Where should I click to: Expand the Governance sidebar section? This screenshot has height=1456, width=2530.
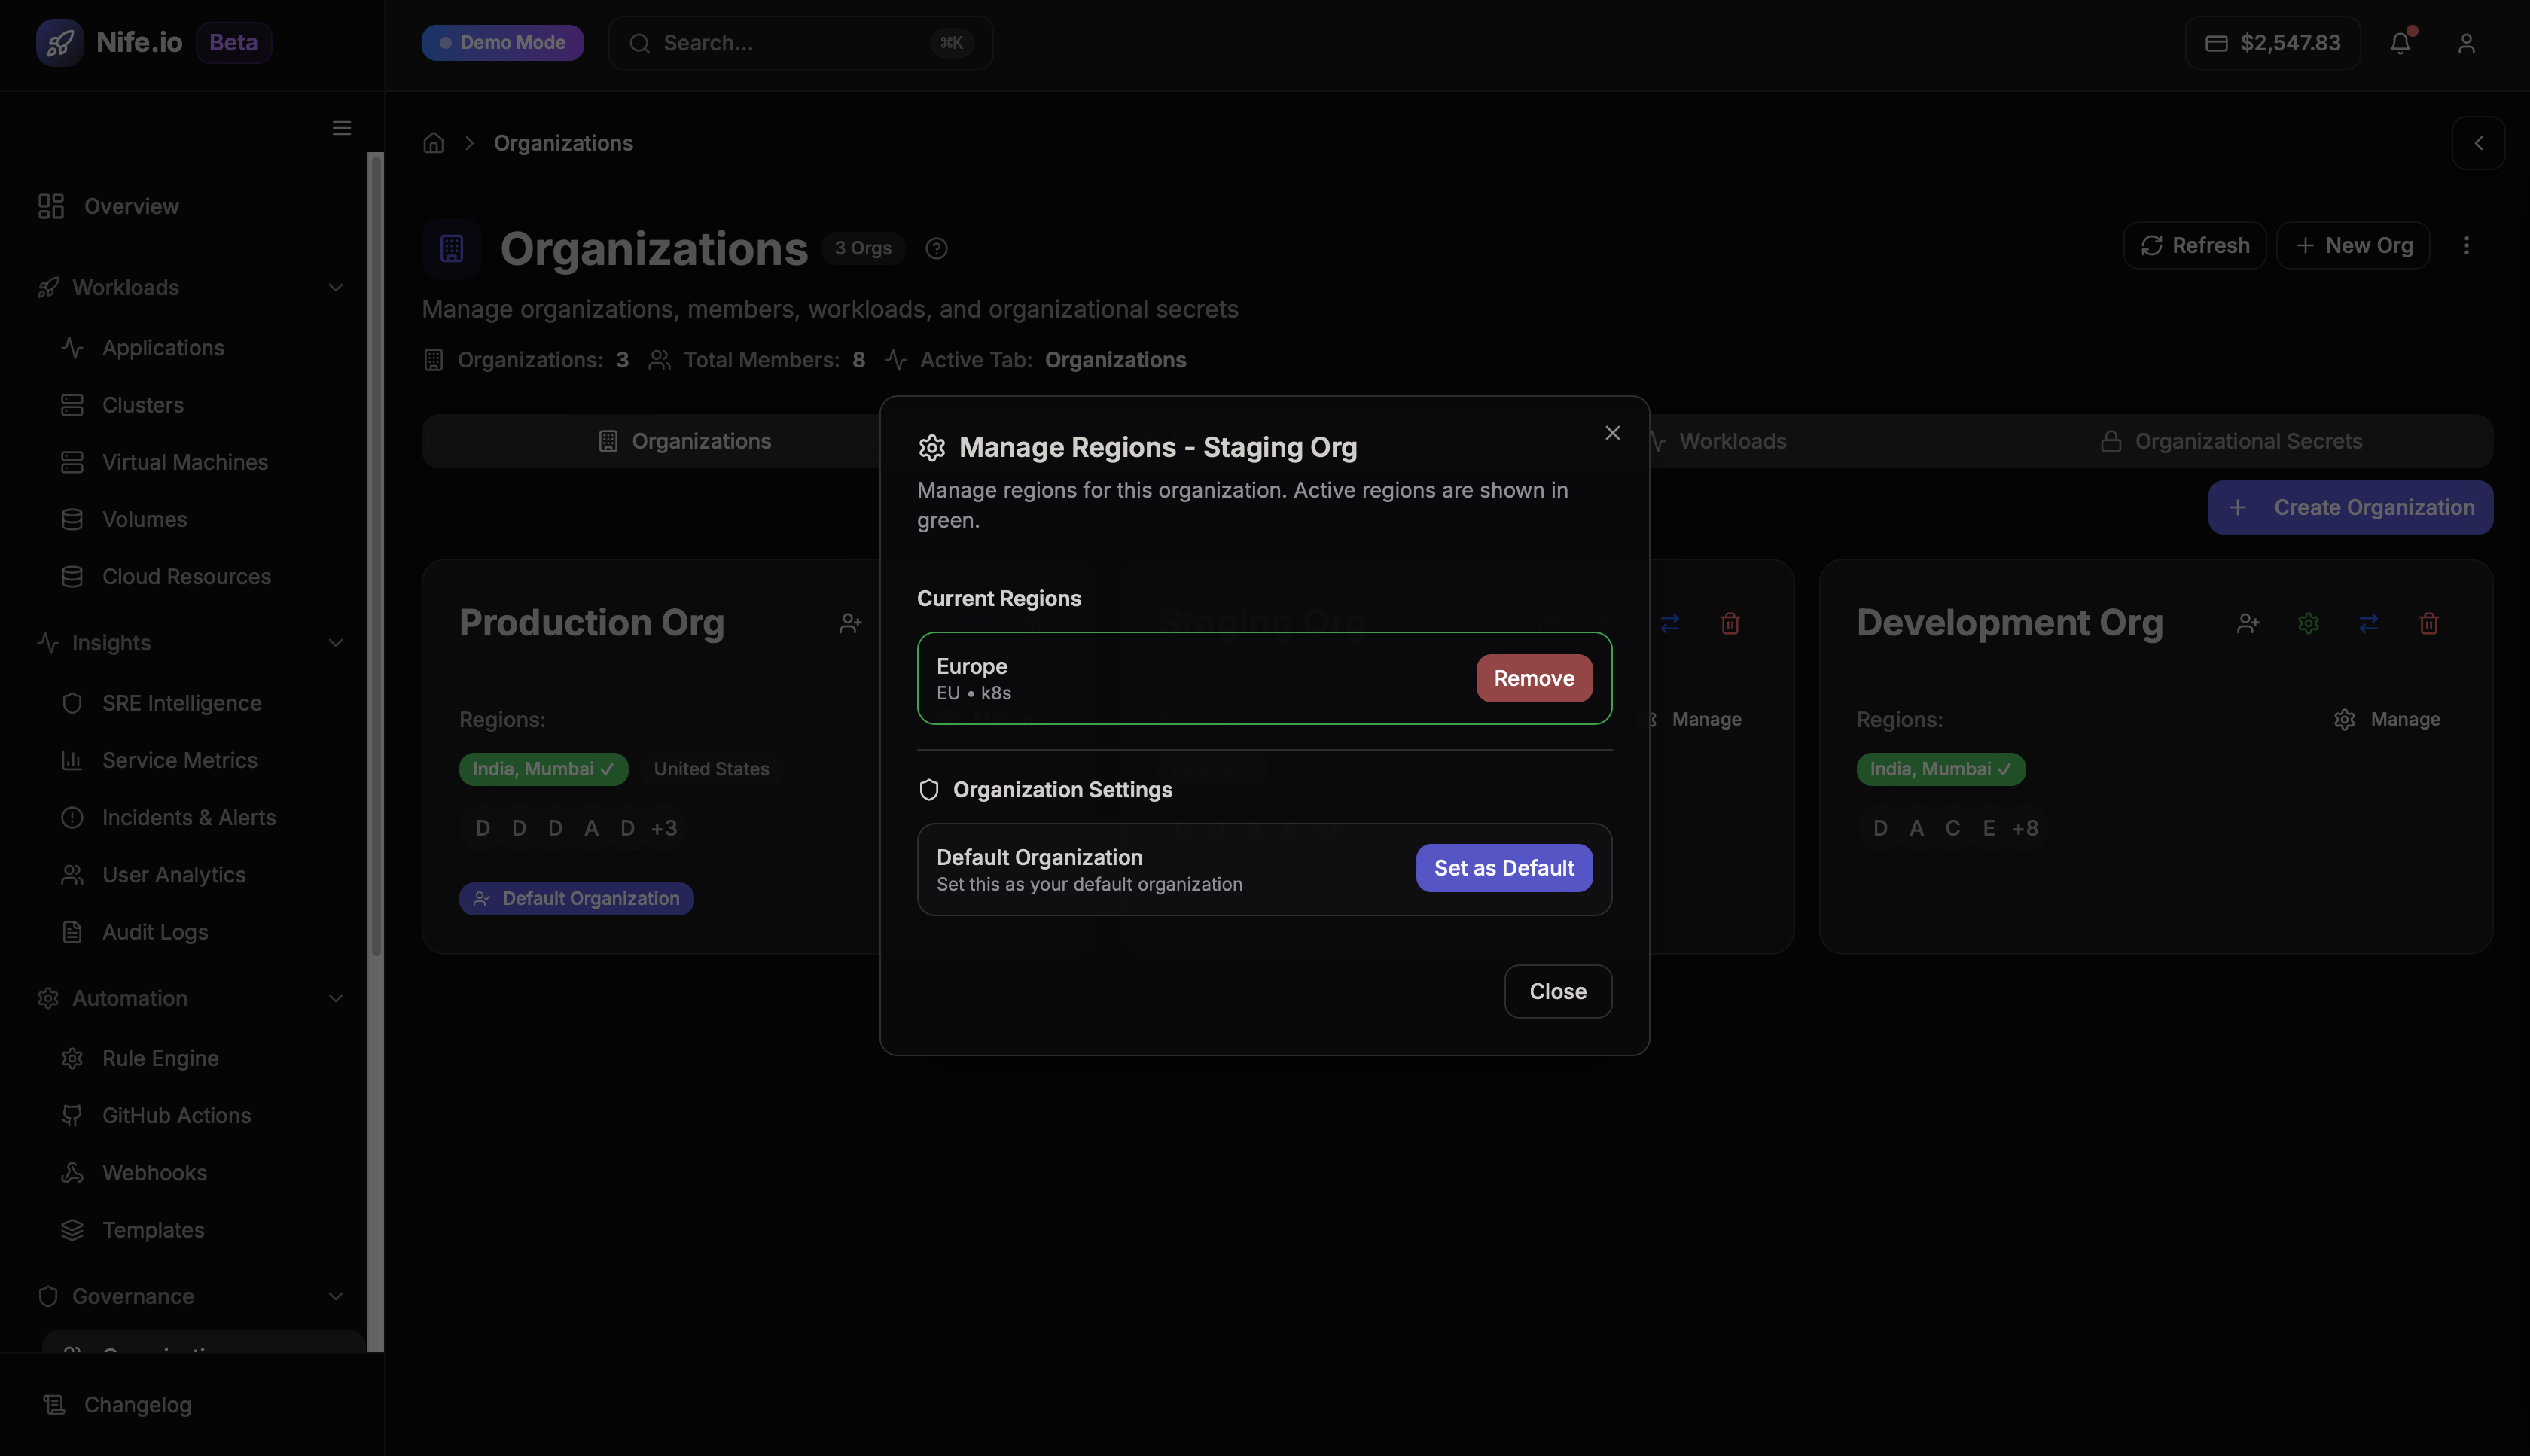coord(336,1296)
